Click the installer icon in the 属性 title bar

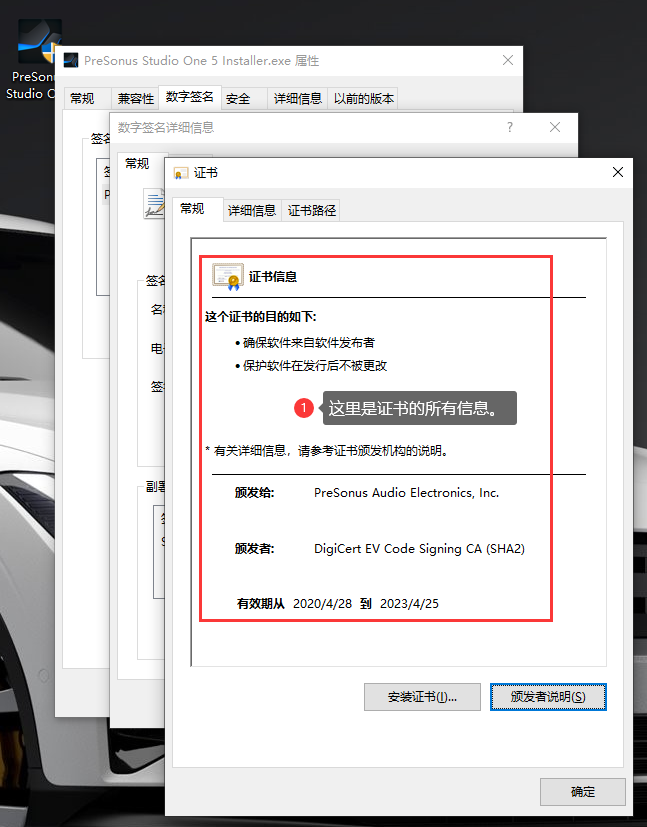[71, 61]
